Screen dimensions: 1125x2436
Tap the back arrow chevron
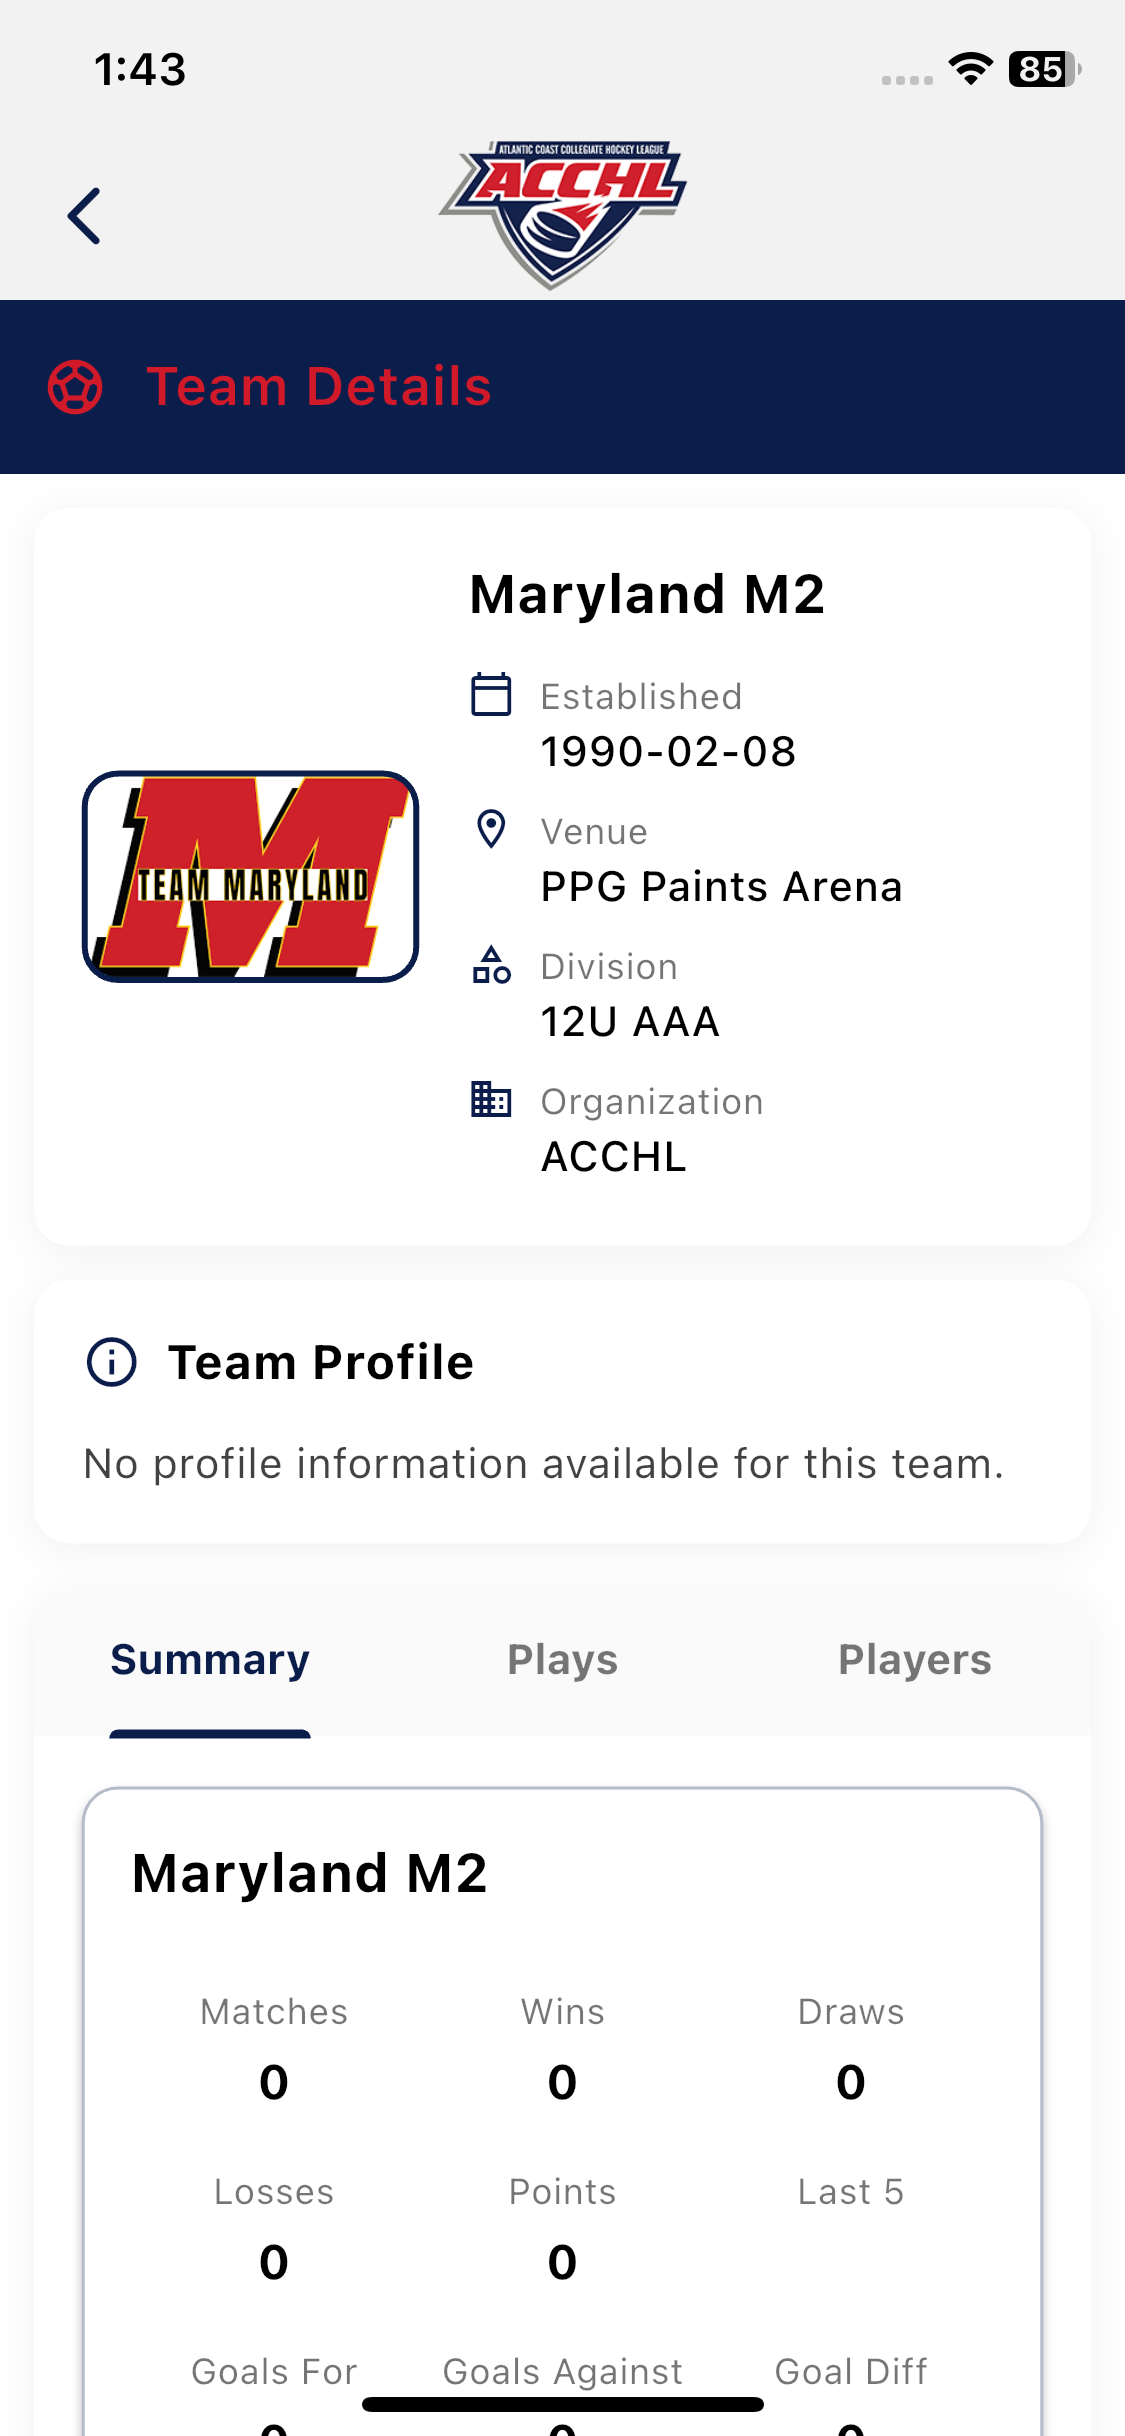pyautogui.click(x=85, y=216)
